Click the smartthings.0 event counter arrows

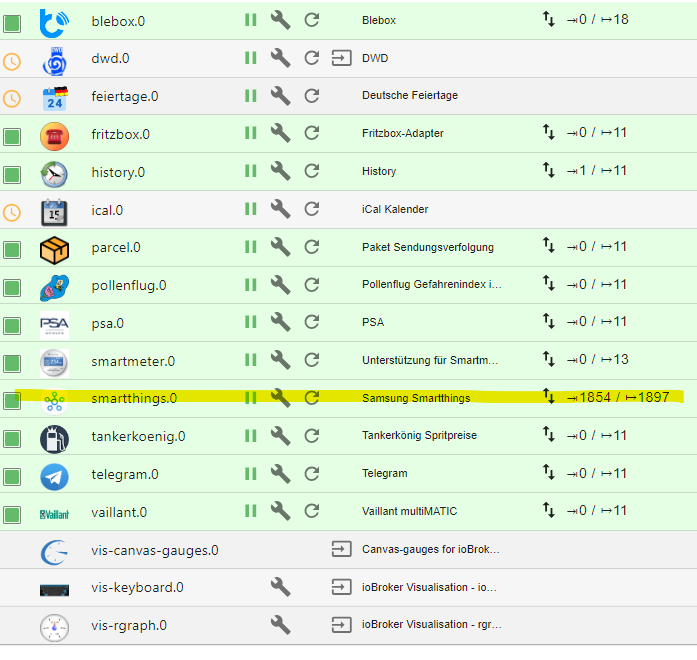point(548,397)
